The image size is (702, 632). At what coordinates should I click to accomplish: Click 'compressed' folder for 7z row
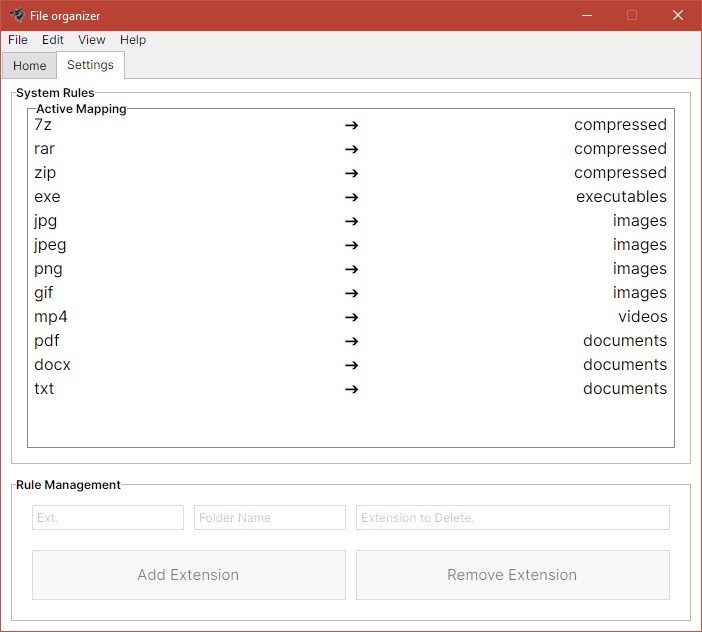tap(621, 125)
